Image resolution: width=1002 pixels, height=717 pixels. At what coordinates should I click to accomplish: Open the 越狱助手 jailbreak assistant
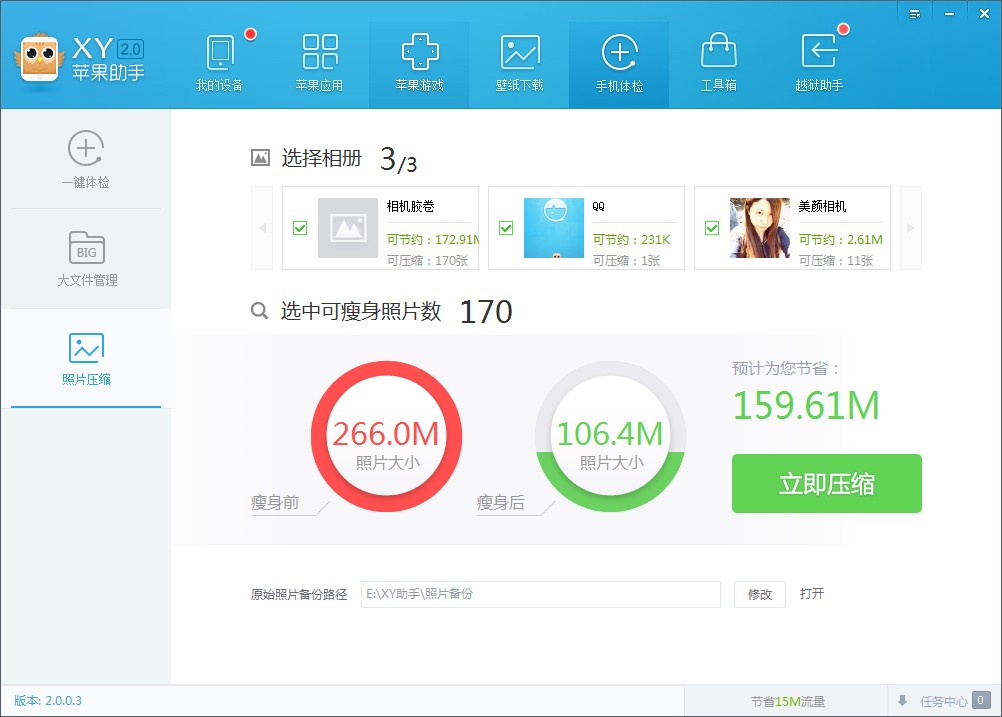tap(820, 60)
